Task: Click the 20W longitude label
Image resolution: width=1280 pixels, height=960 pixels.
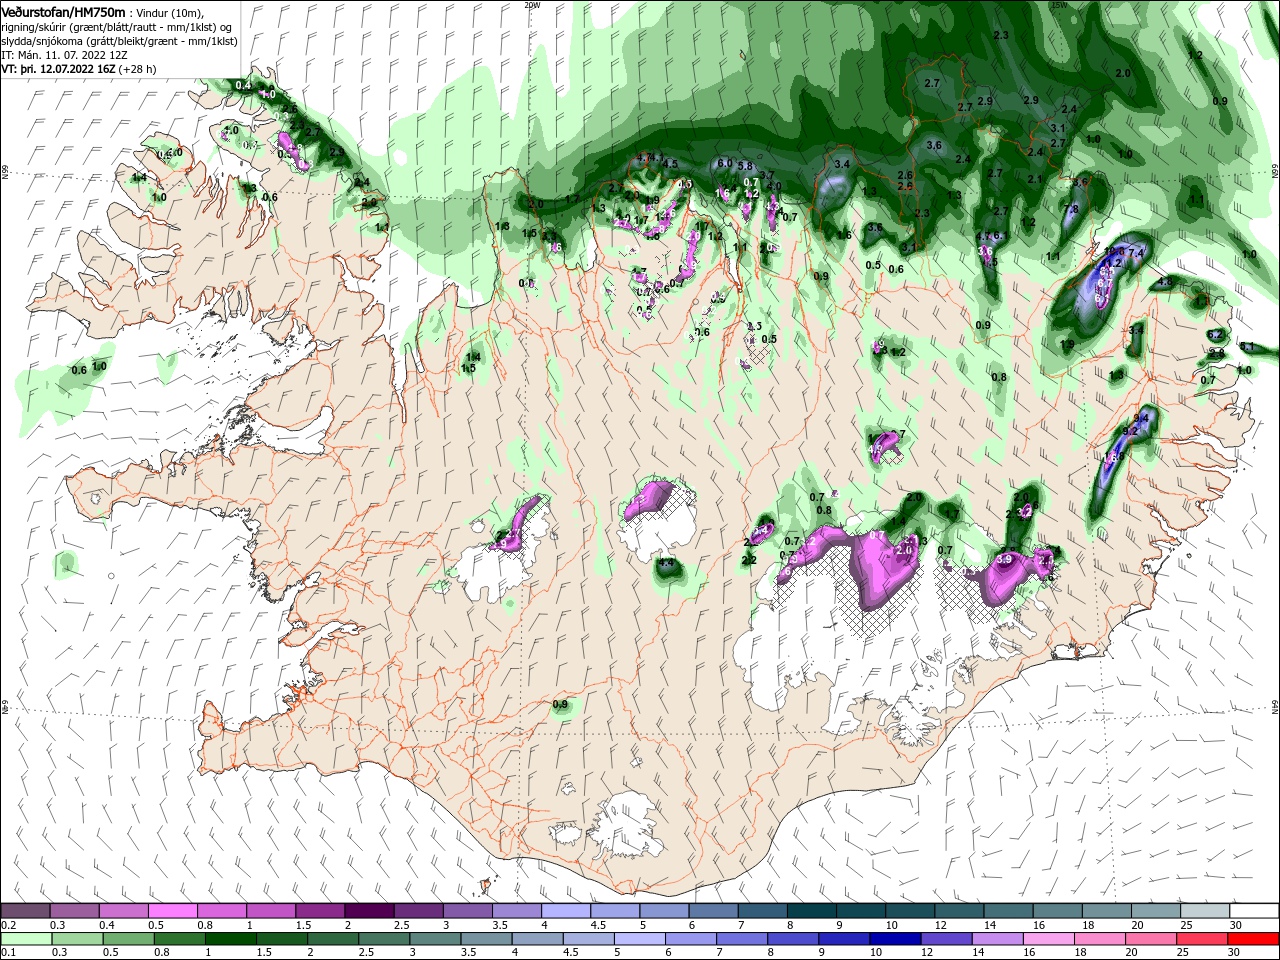Action: click(532, 5)
